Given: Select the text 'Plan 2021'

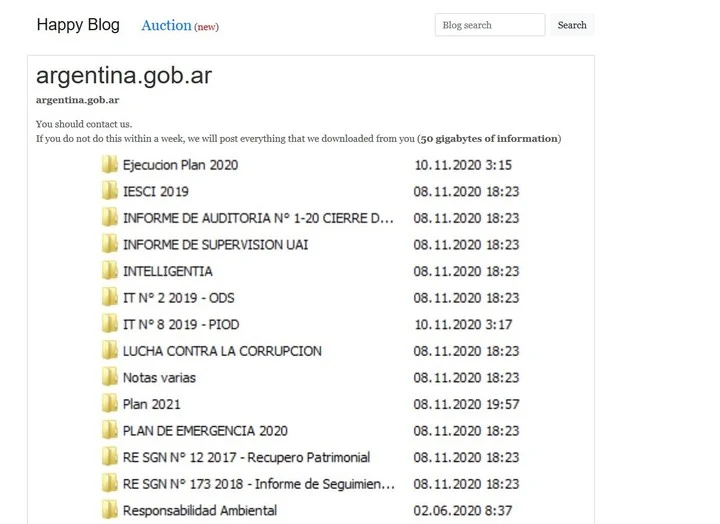Looking at the screenshot, I should (x=152, y=405).
